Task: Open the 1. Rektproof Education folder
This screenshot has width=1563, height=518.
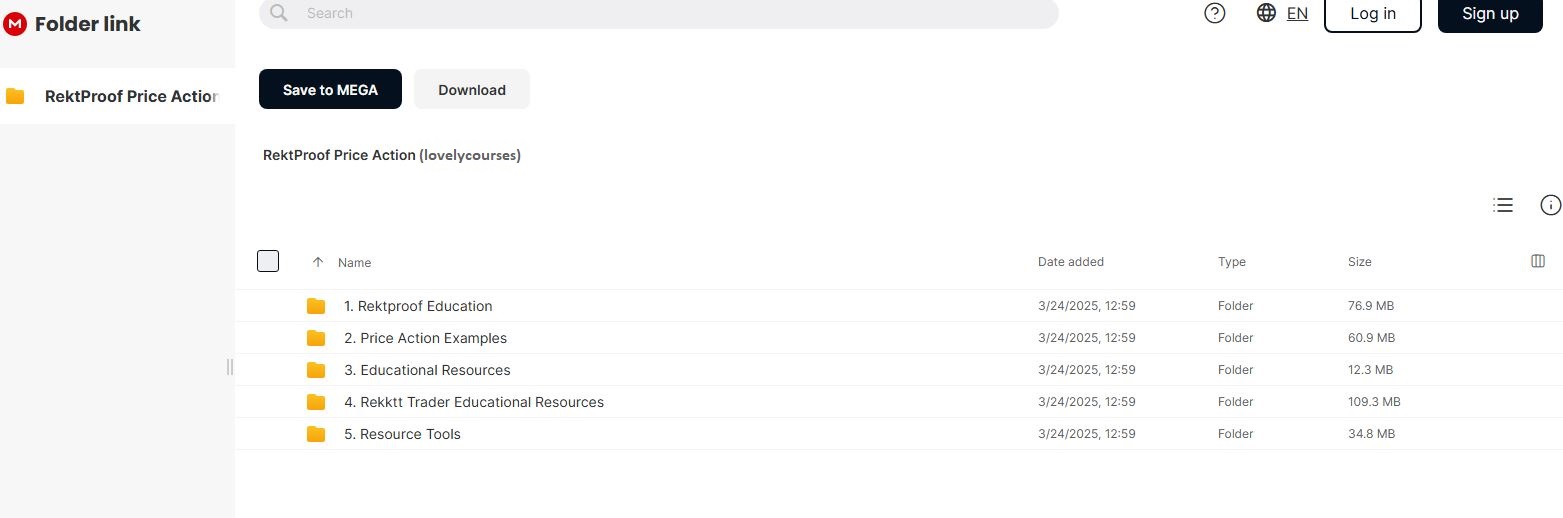Action: pos(418,306)
